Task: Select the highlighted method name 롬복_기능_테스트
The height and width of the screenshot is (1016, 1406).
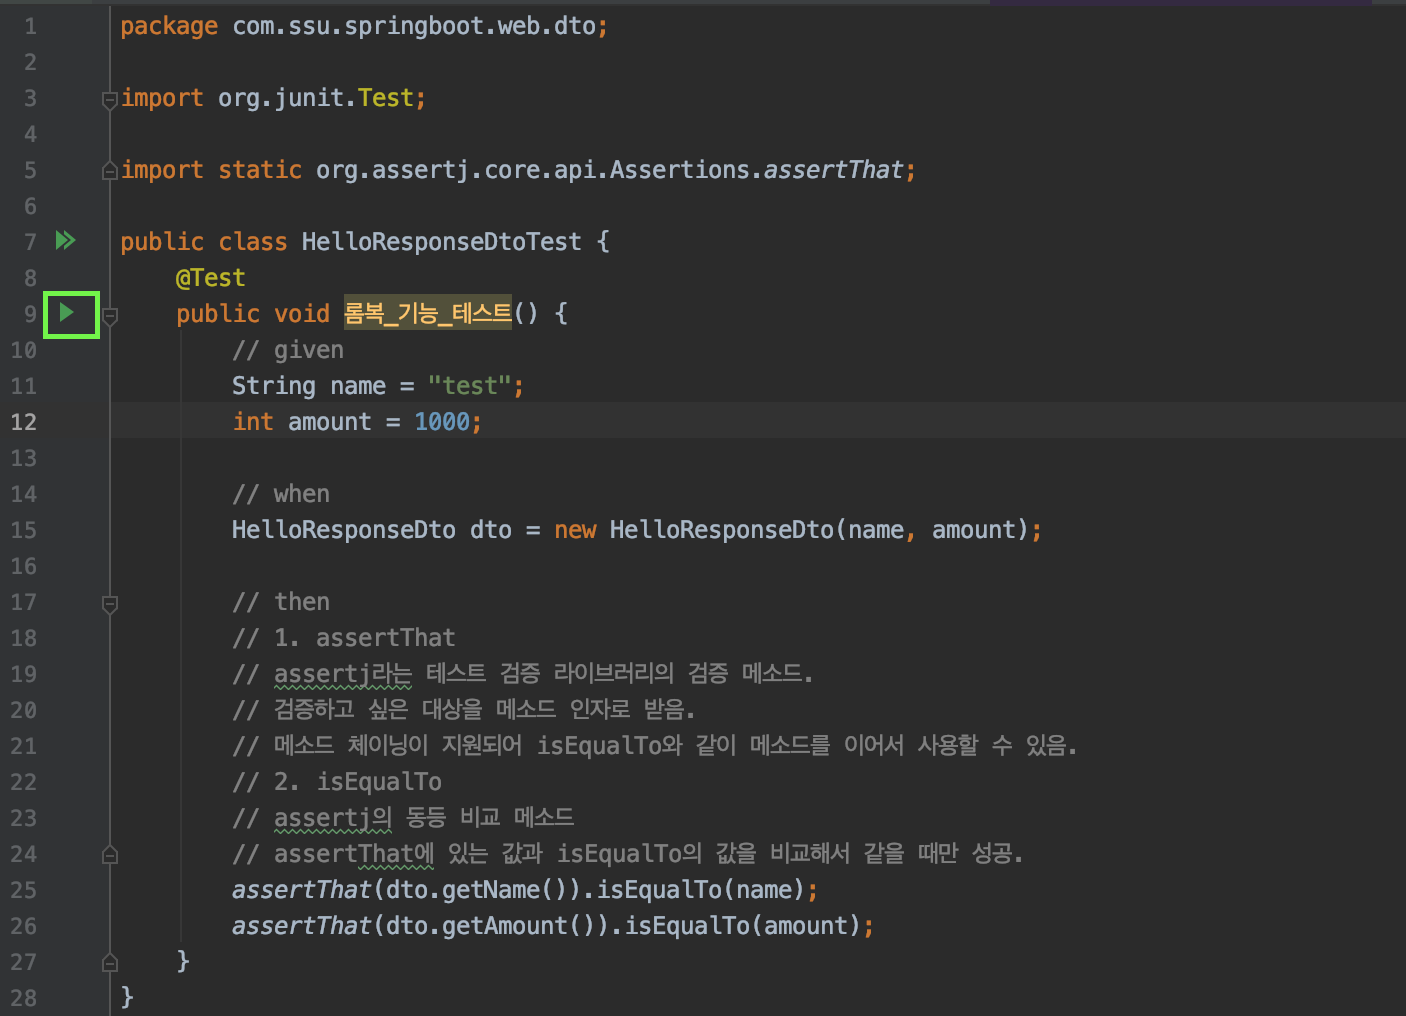Action: pos(427,313)
